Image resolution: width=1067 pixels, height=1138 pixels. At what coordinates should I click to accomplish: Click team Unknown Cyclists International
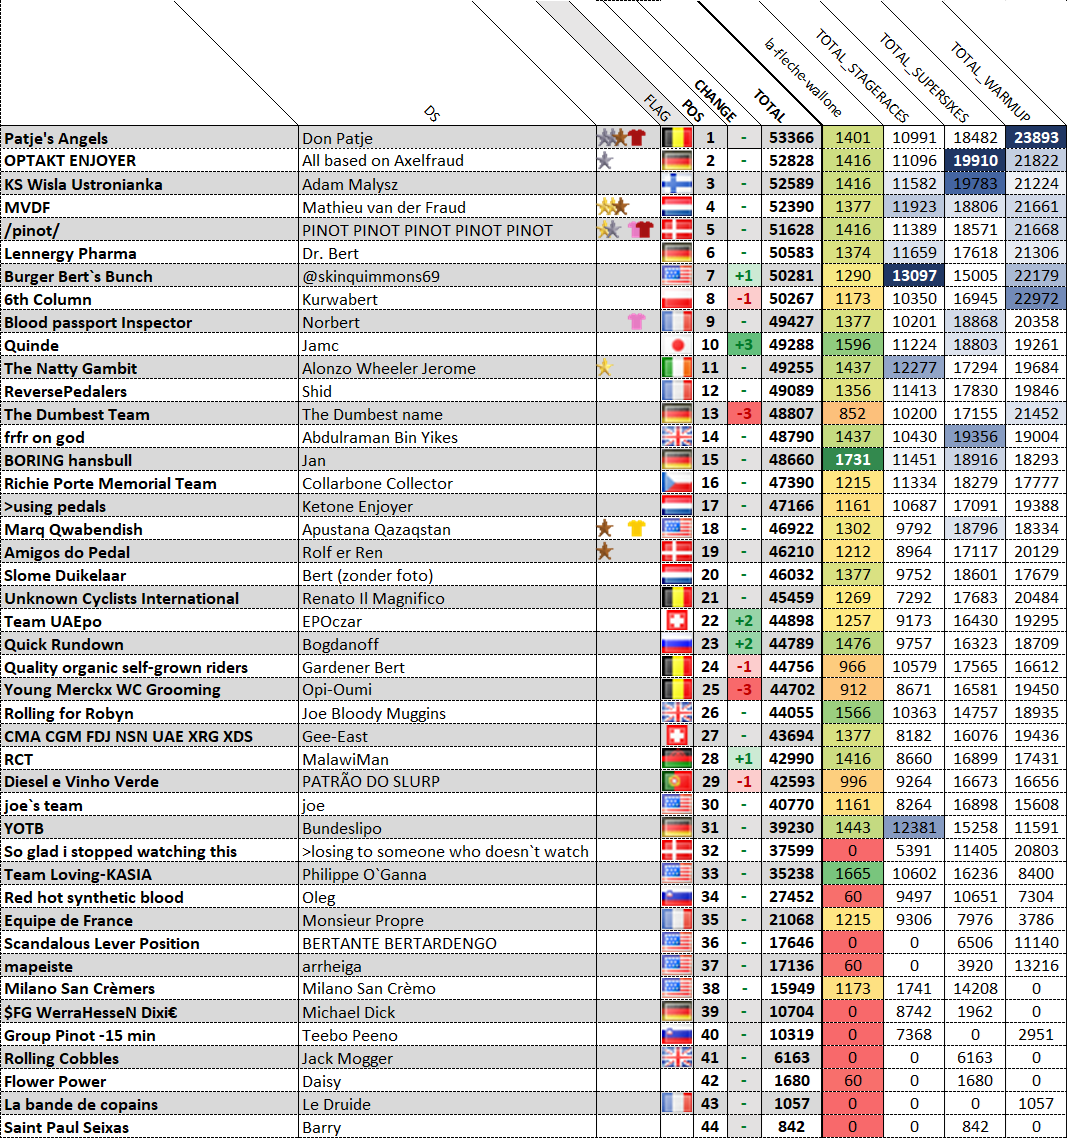pyautogui.click(x=121, y=598)
